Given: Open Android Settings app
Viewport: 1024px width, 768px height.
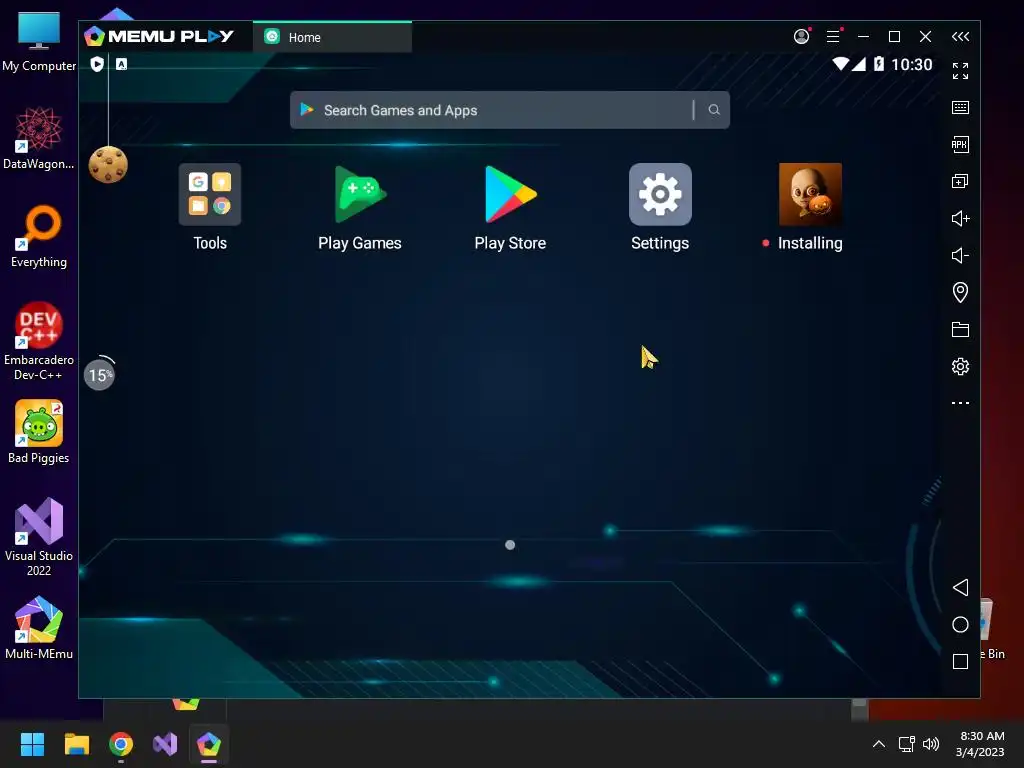Looking at the screenshot, I should (x=660, y=195).
